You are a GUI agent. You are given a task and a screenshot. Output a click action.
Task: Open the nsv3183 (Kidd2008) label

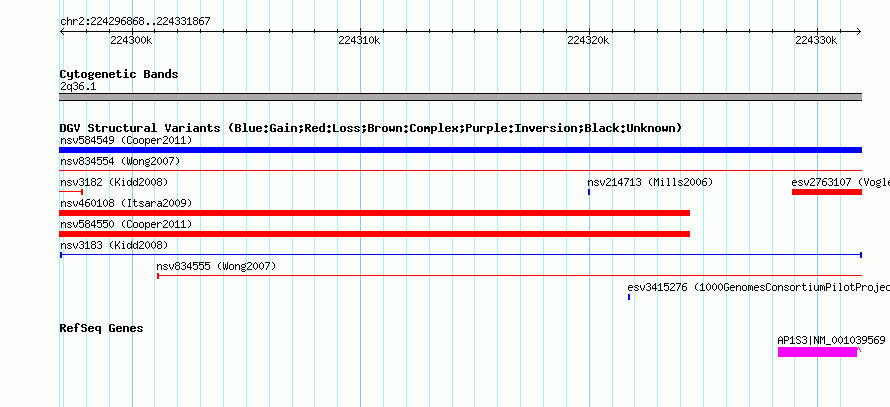pos(114,245)
